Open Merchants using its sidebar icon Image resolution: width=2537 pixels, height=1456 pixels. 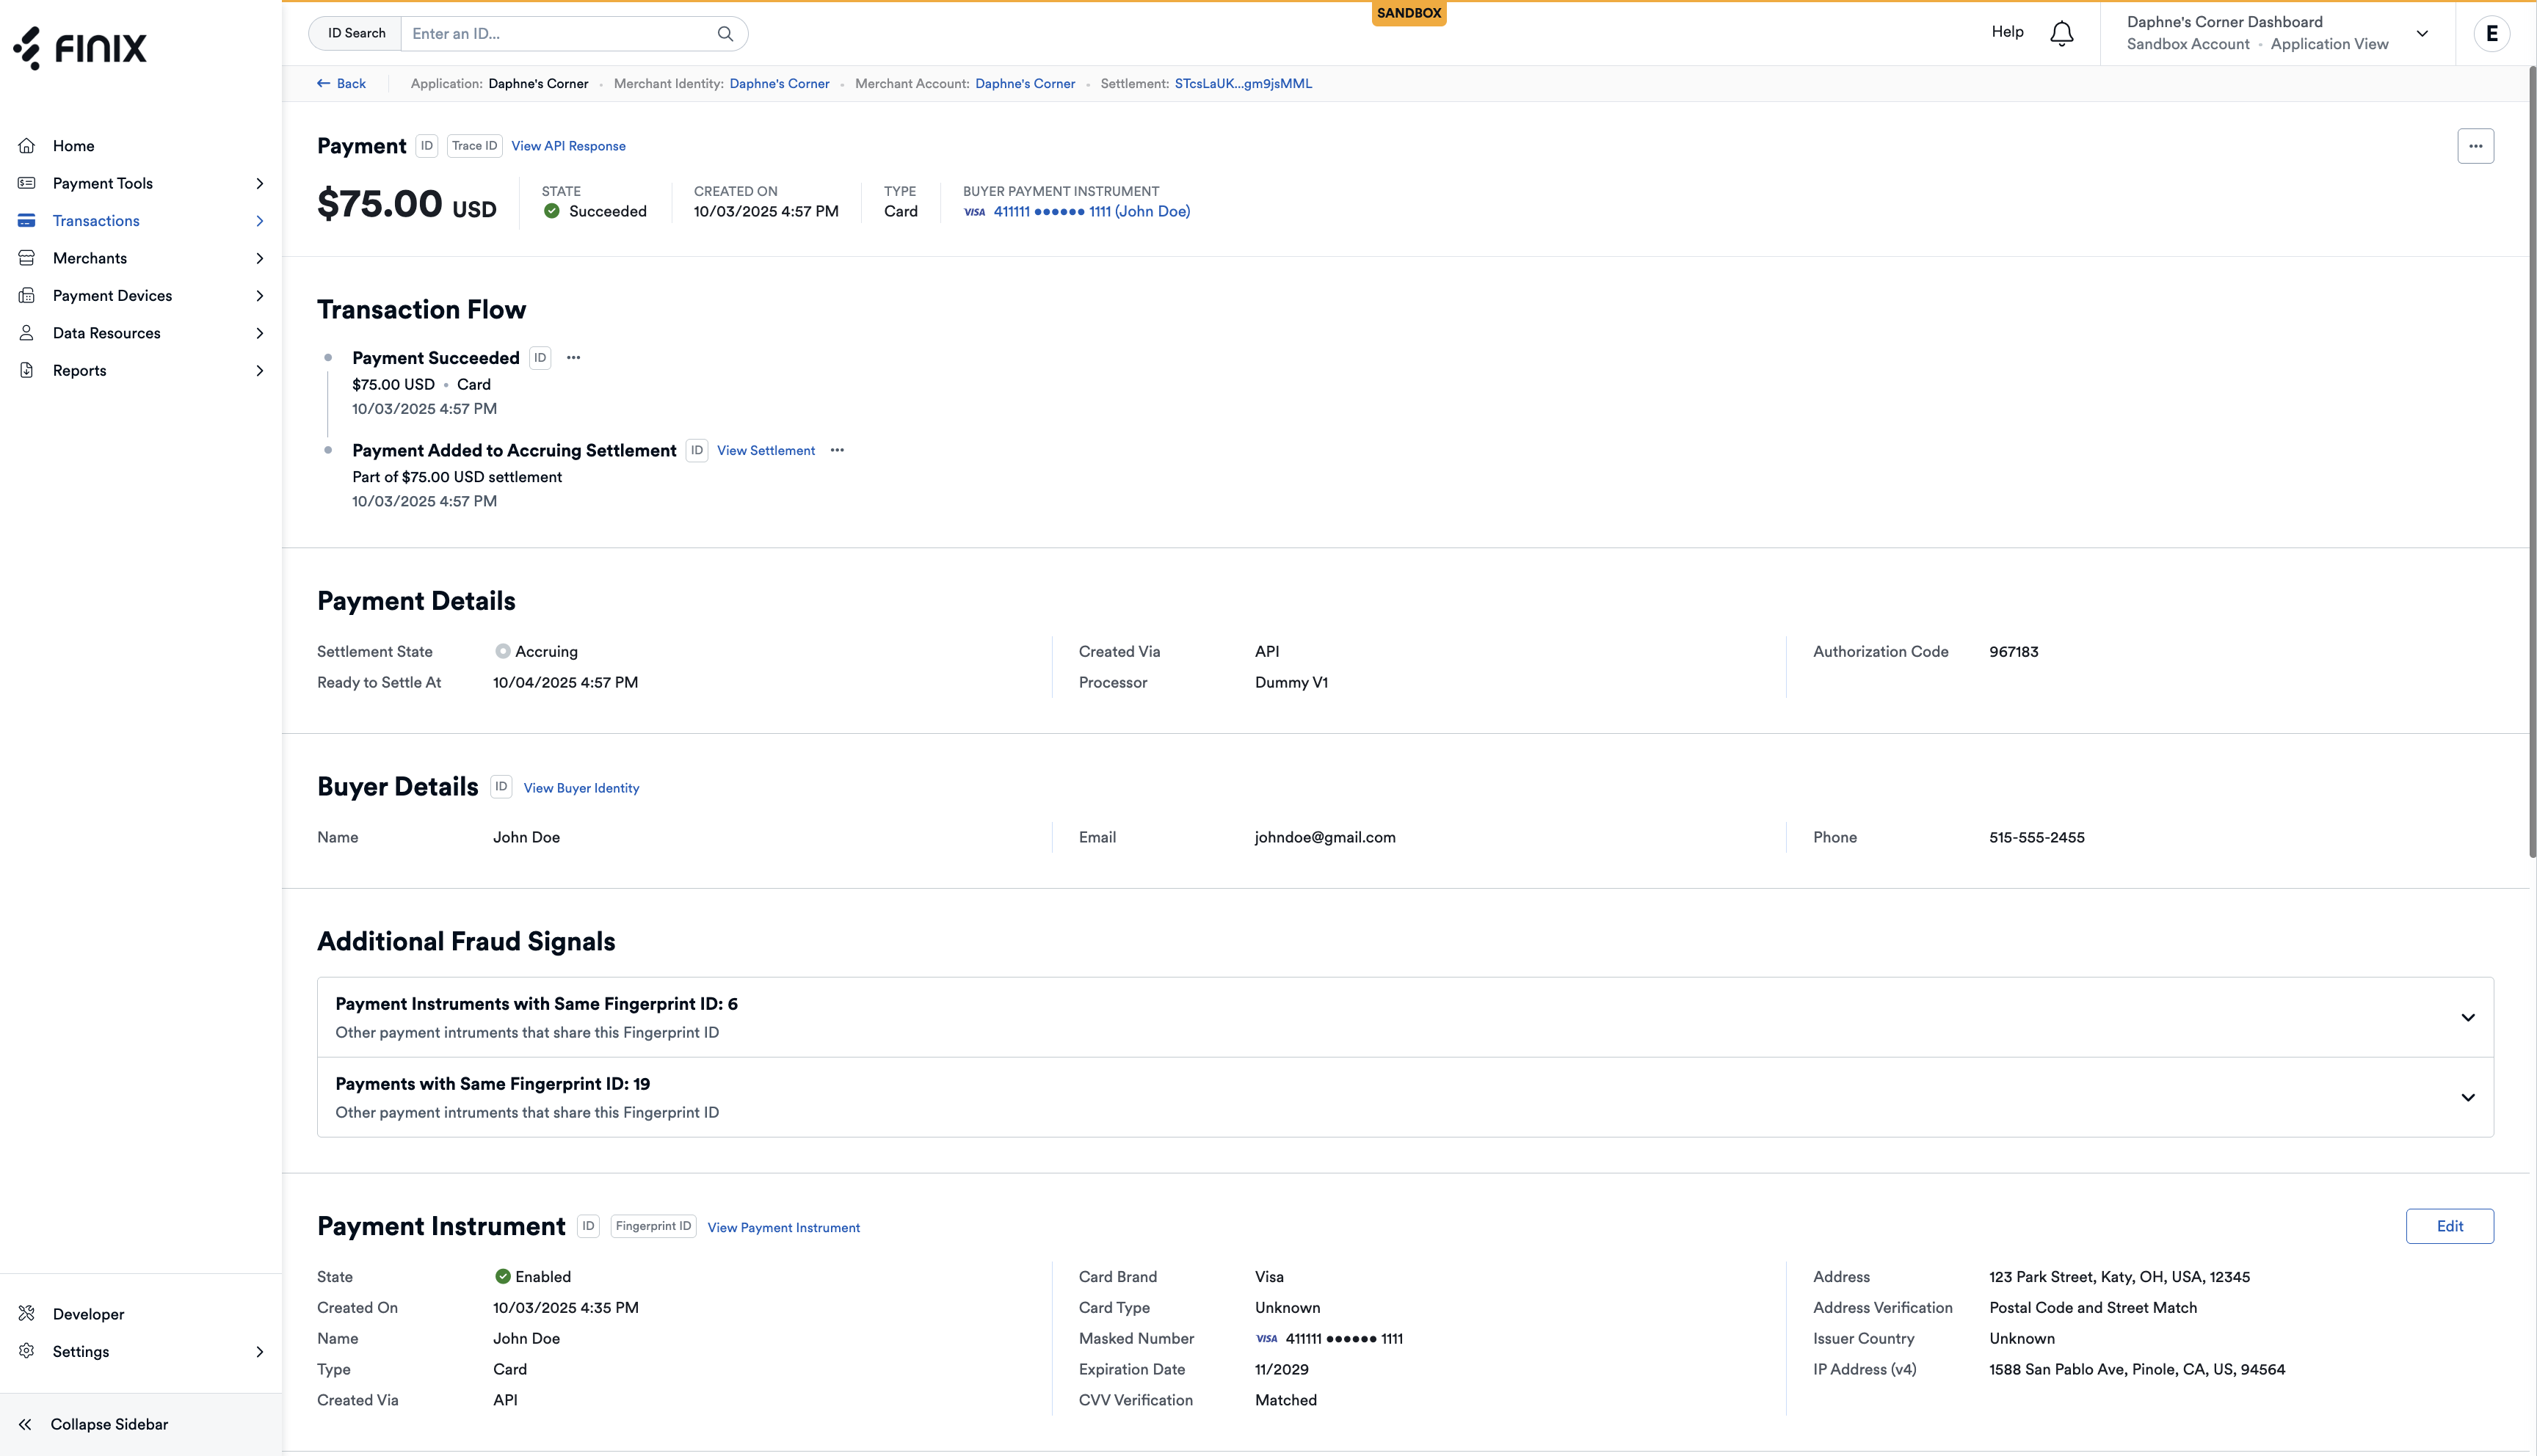(27, 258)
